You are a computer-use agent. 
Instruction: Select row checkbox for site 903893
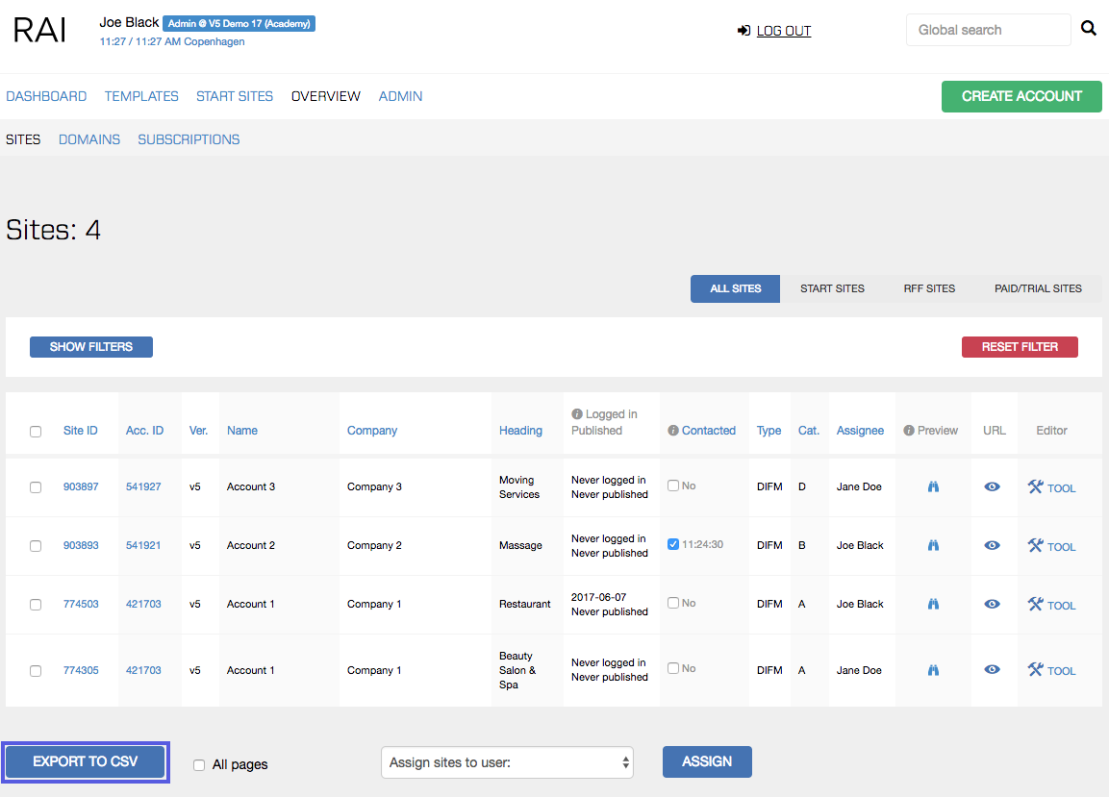click(35, 546)
